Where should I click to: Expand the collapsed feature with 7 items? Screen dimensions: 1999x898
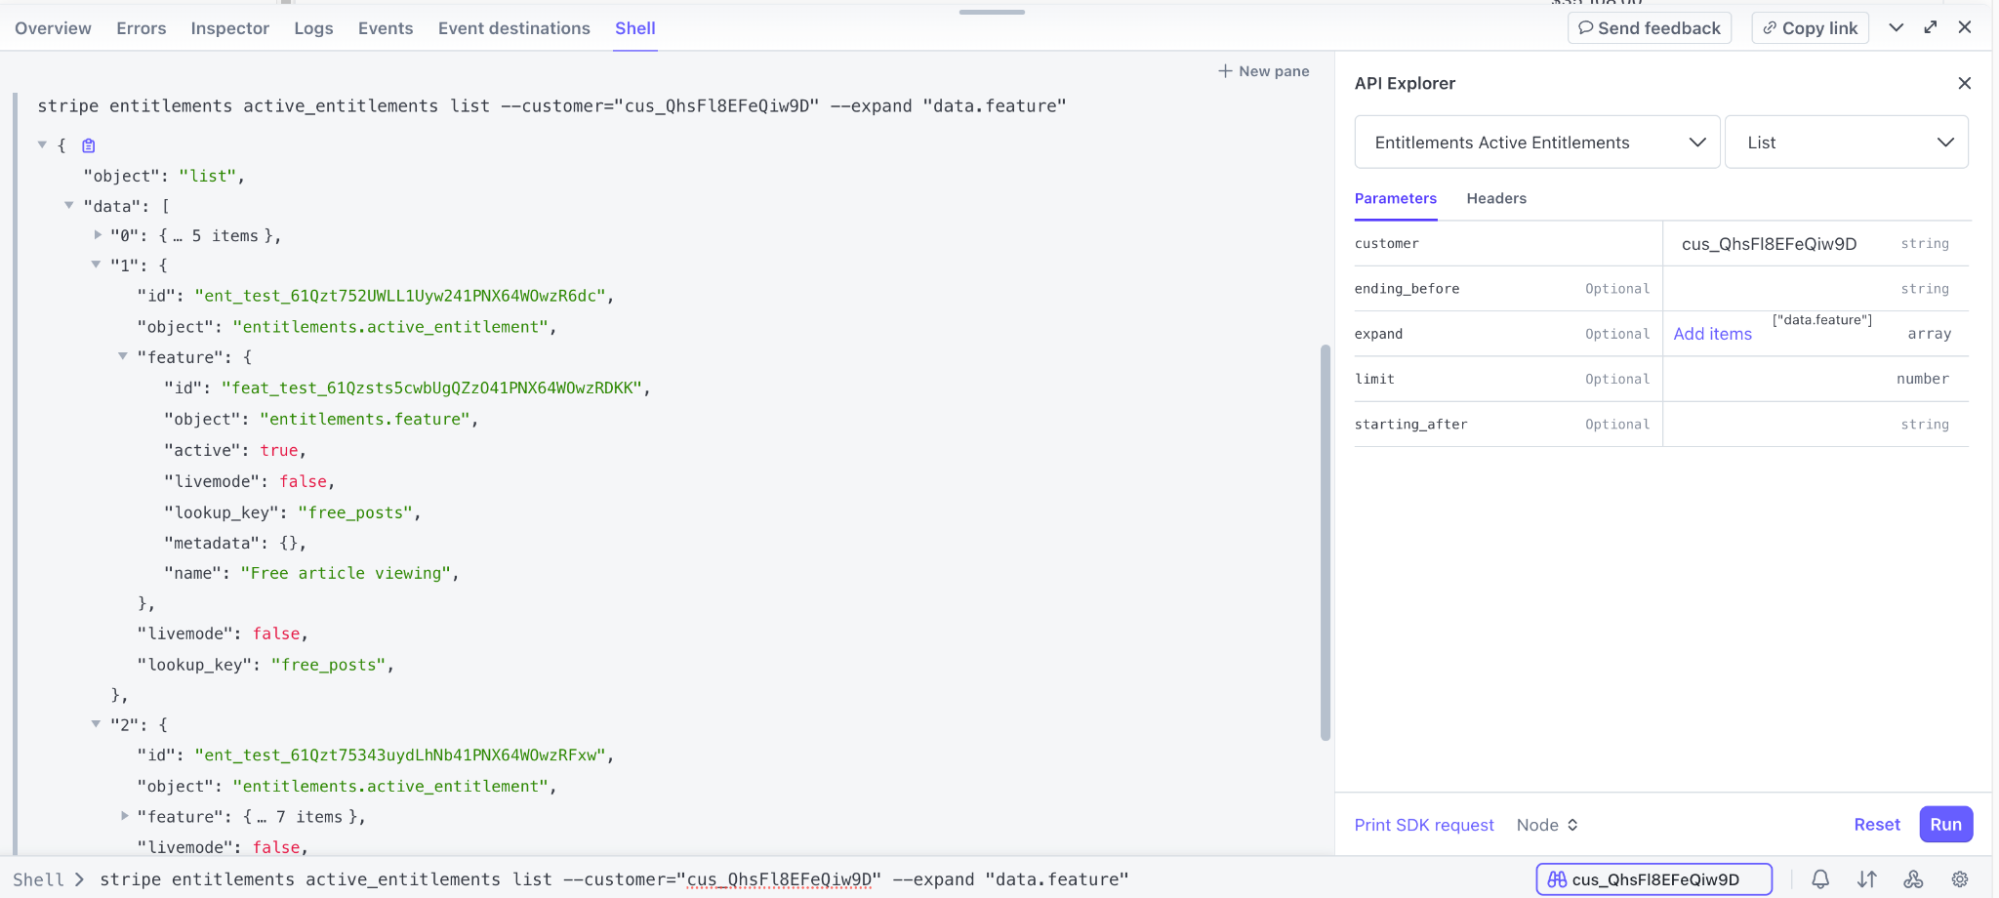coord(124,816)
